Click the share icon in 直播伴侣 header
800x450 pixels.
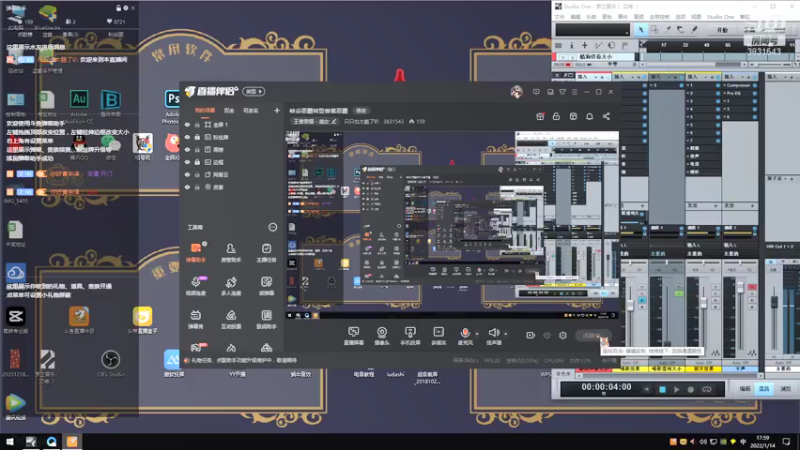click(x=606, y=116)
